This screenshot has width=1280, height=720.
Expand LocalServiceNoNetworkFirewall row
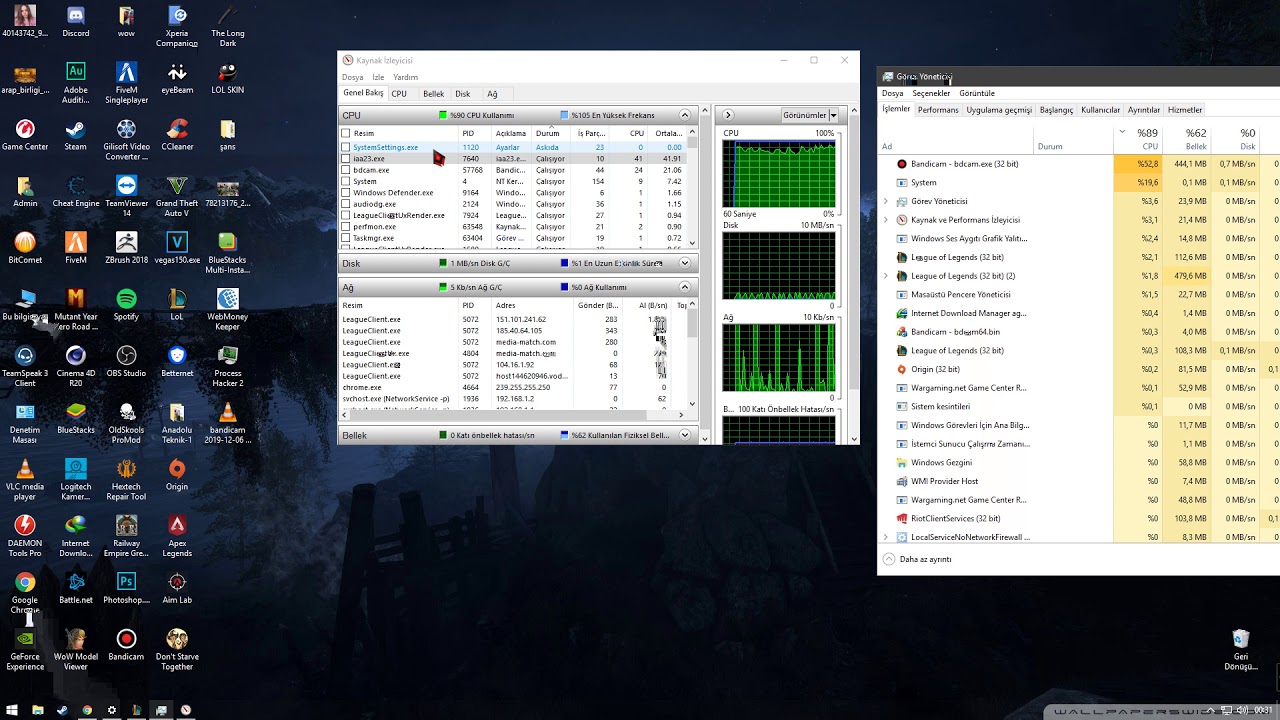coord(886,537)
